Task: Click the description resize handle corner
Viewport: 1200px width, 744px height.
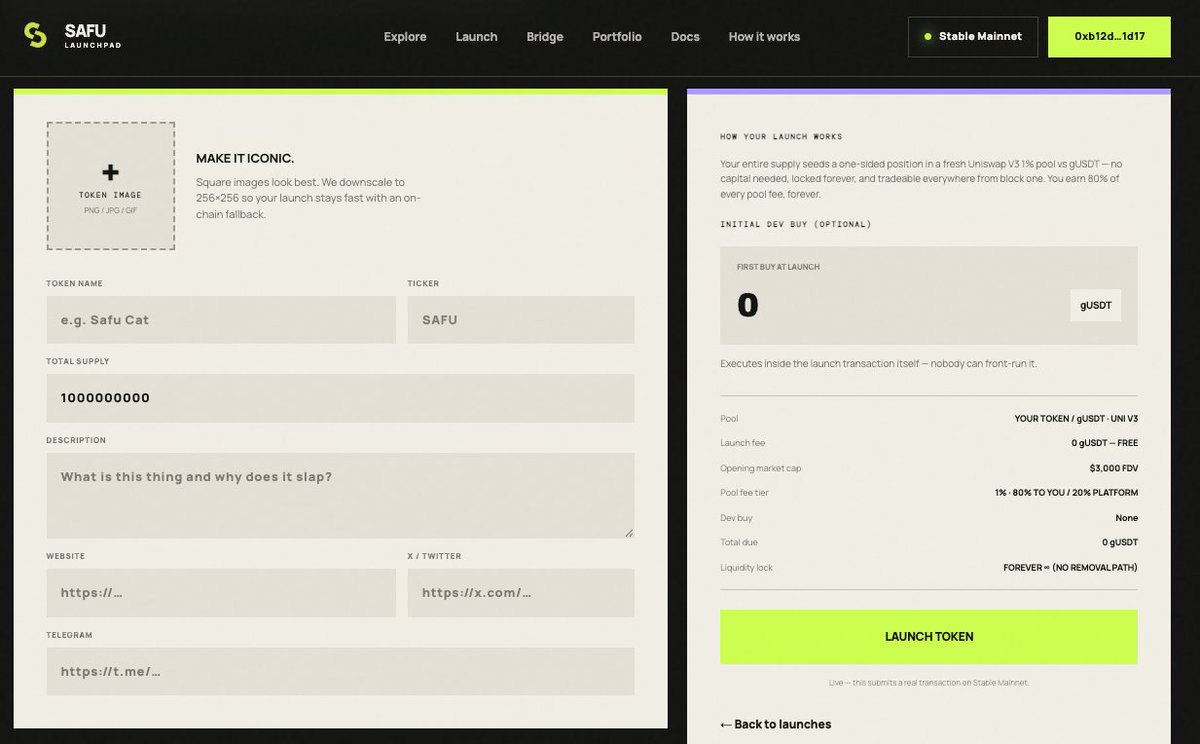Action: point(629,533)
